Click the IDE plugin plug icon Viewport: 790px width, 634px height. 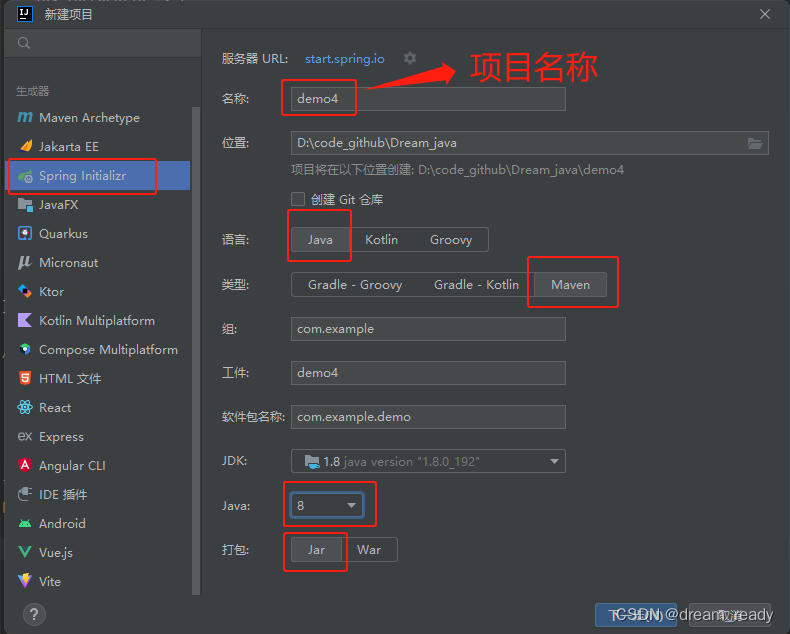click(25, 494)
